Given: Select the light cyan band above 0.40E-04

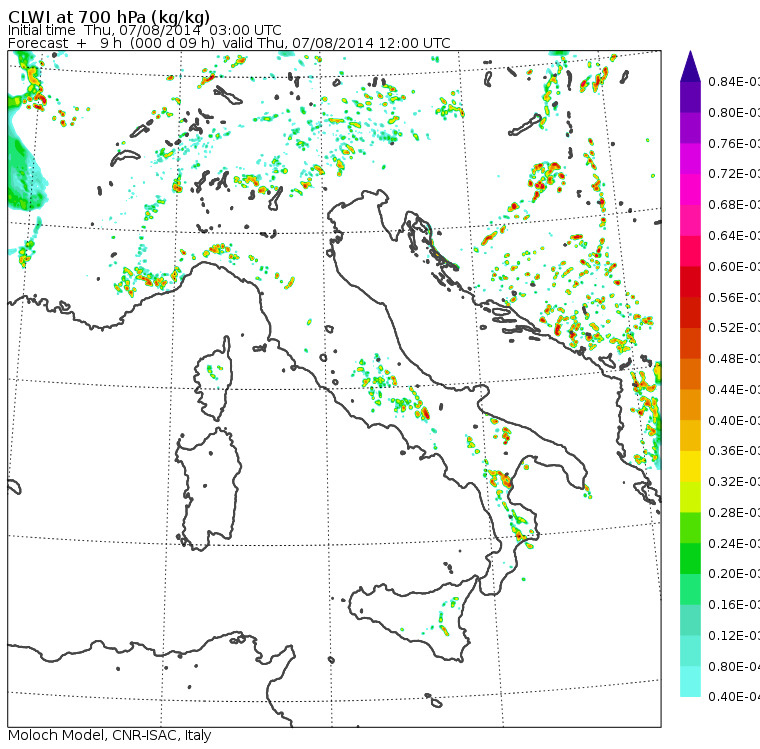Looking at the screenshot, I should (690, 681).
